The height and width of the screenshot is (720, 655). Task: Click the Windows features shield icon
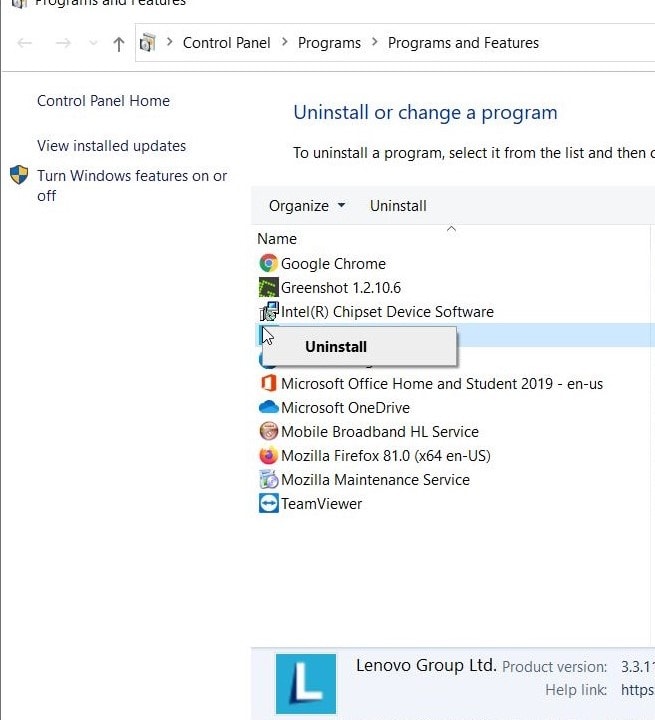[19, 174]
